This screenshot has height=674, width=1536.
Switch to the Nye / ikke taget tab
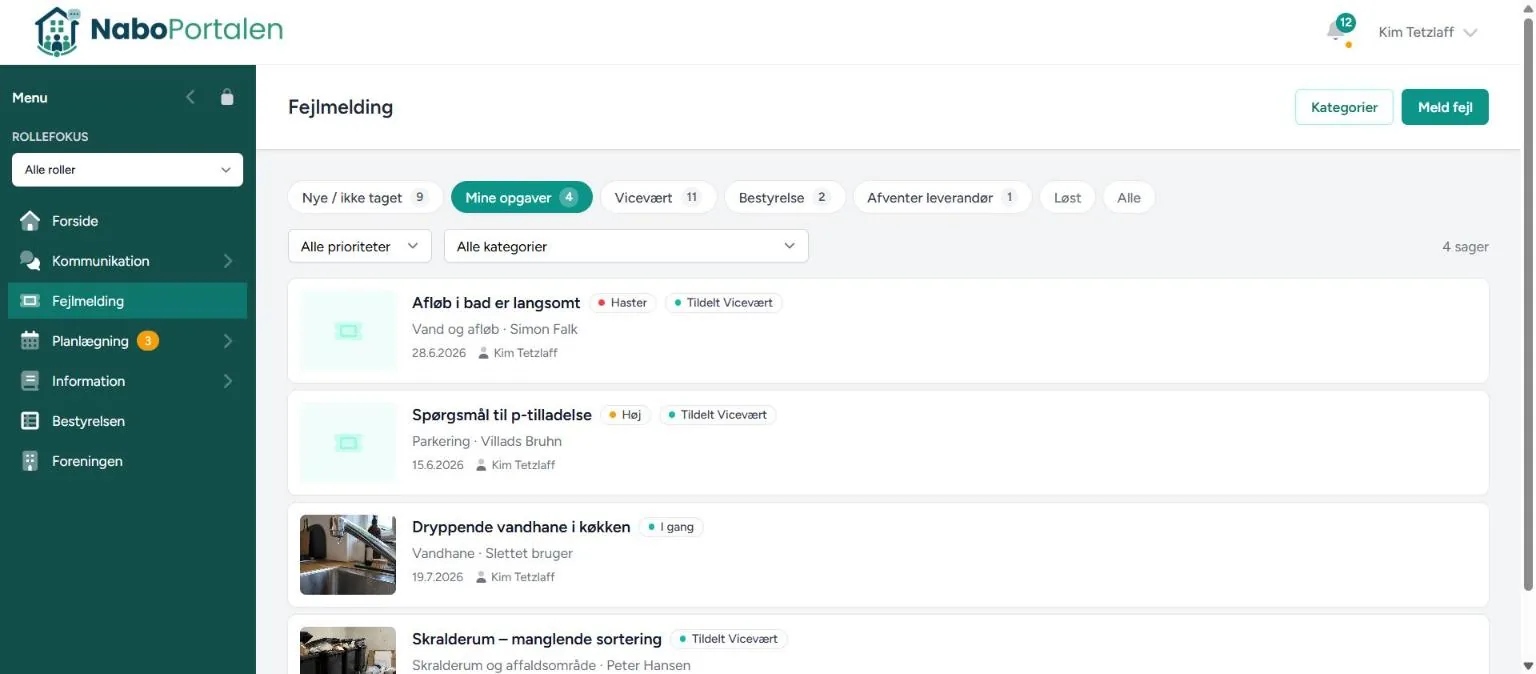[x=365, y=198]
